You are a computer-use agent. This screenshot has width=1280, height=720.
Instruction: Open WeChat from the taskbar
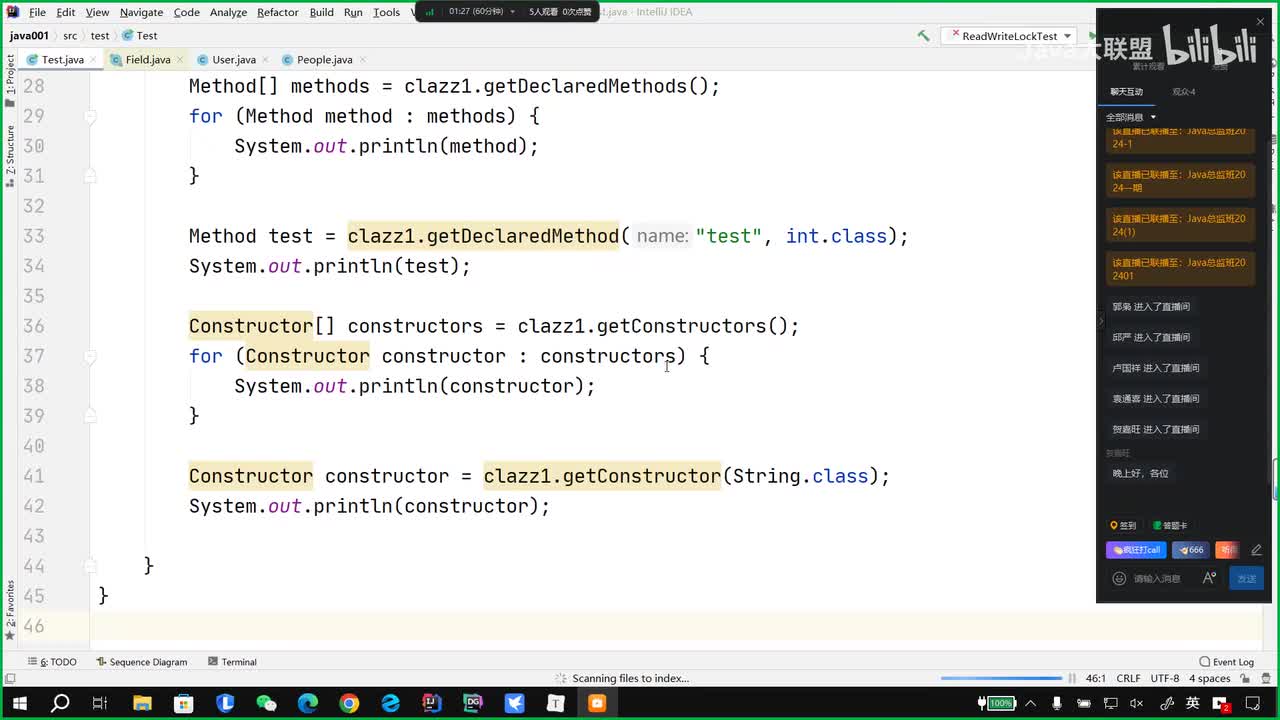pos(266,703)
